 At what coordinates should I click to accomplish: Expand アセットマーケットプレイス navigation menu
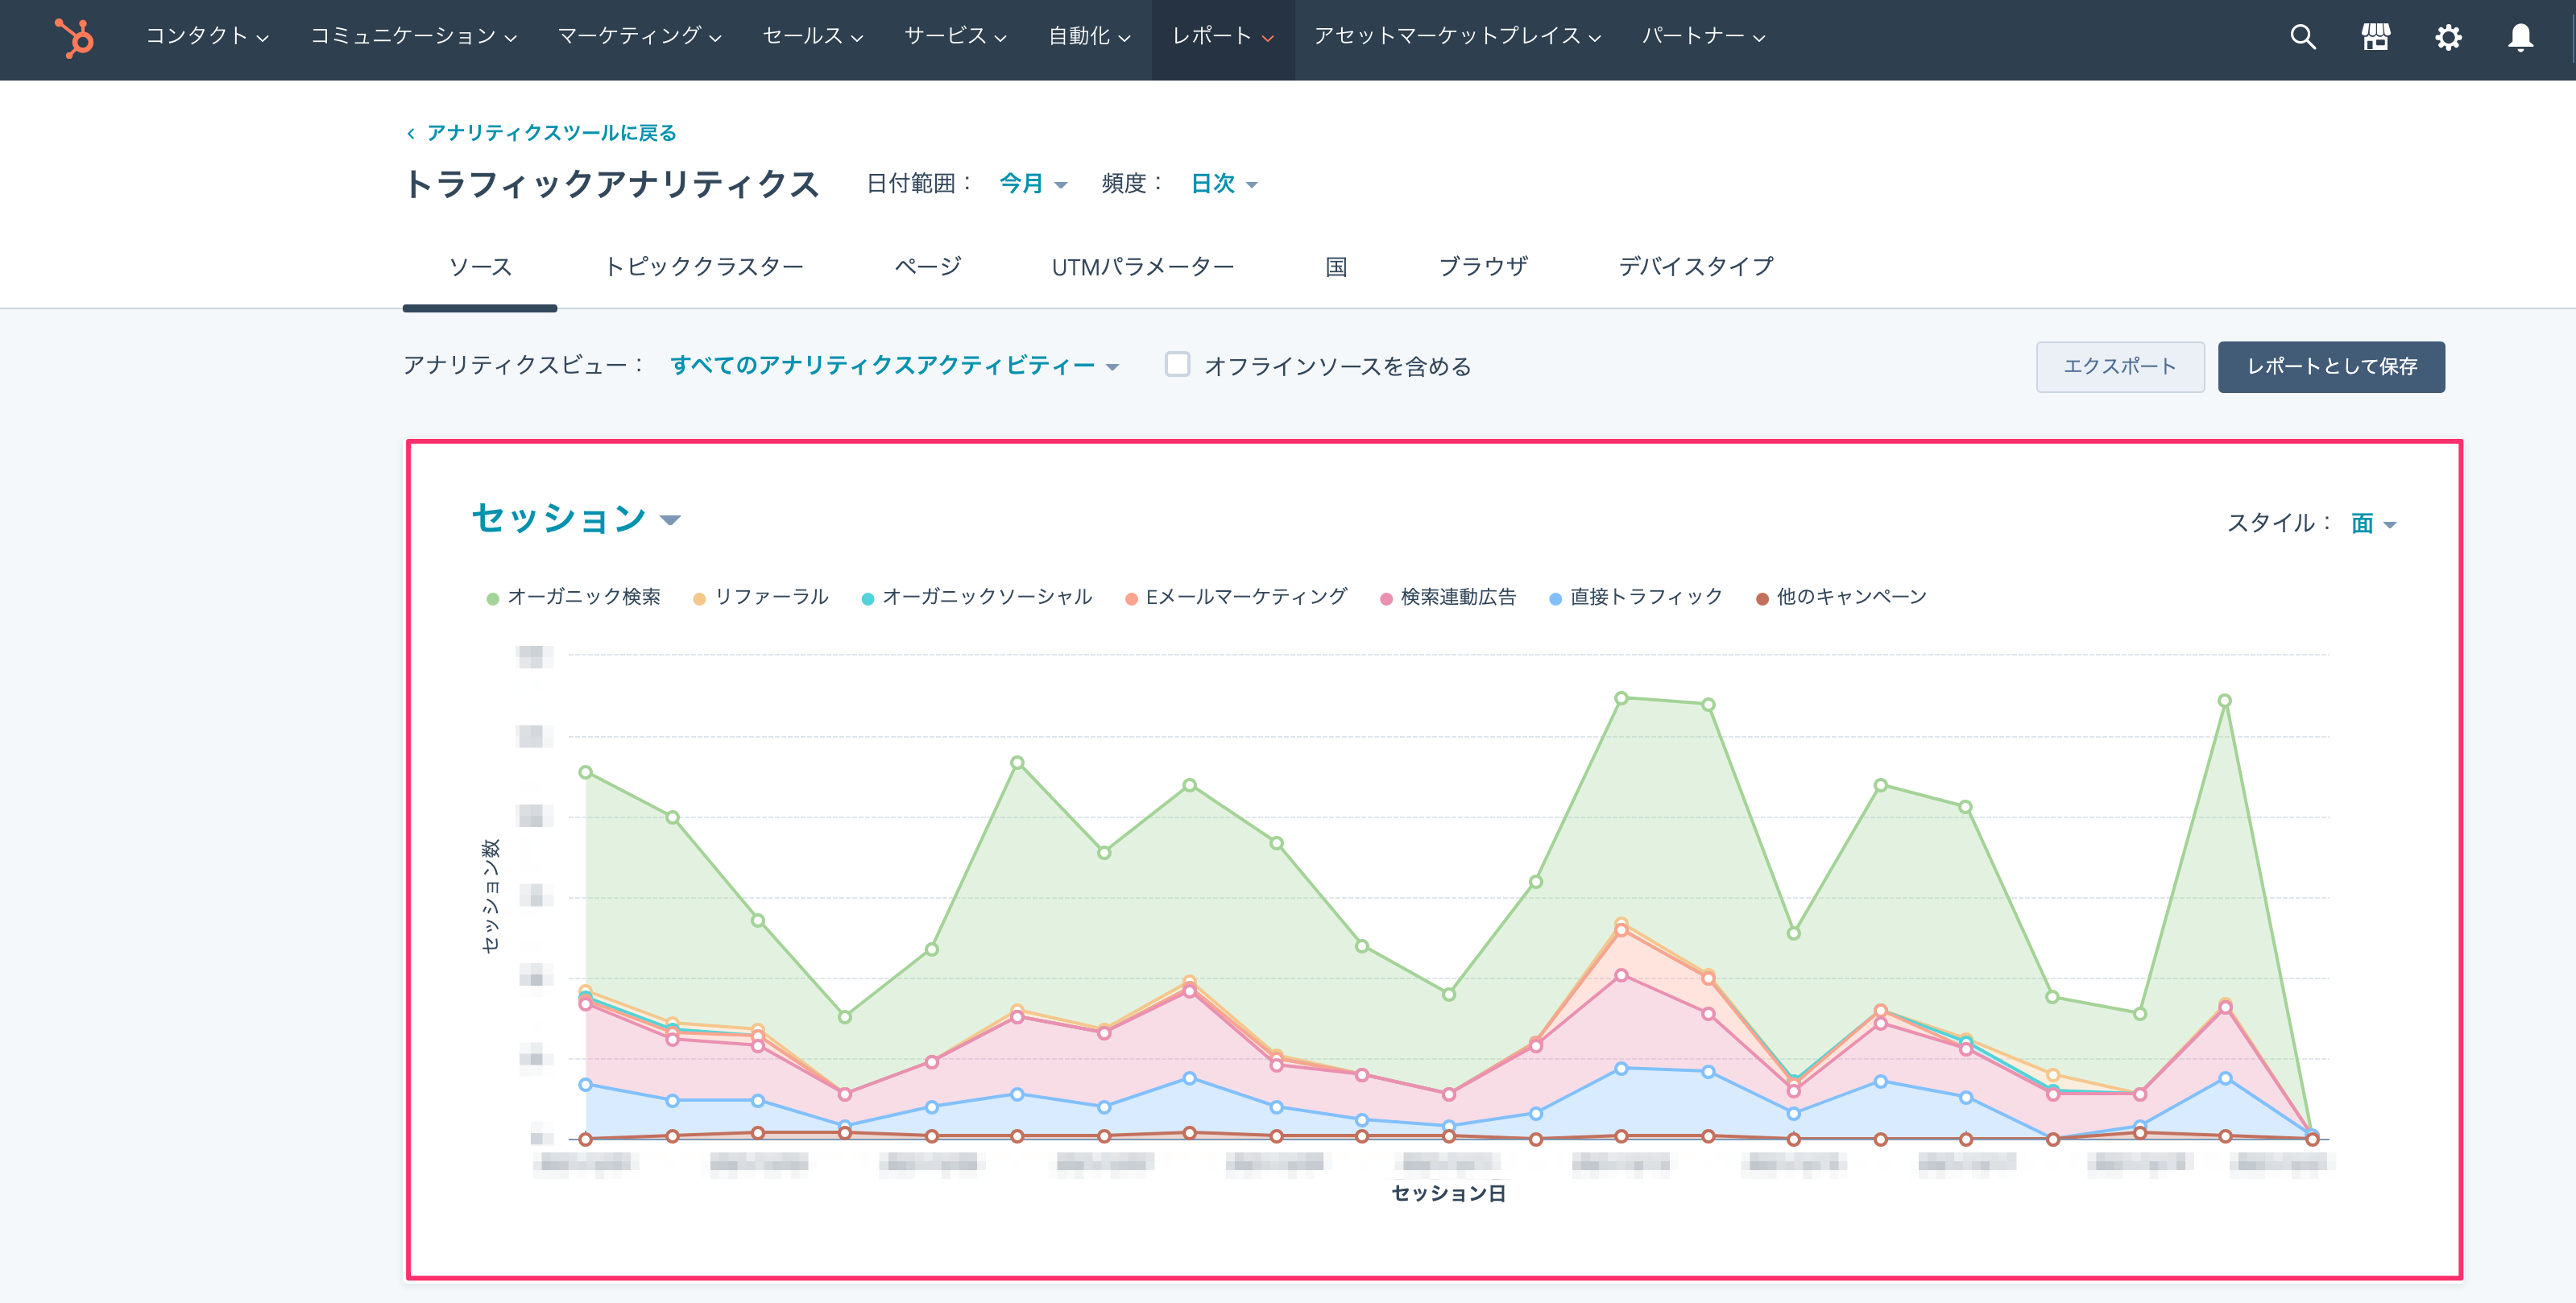1457,37
